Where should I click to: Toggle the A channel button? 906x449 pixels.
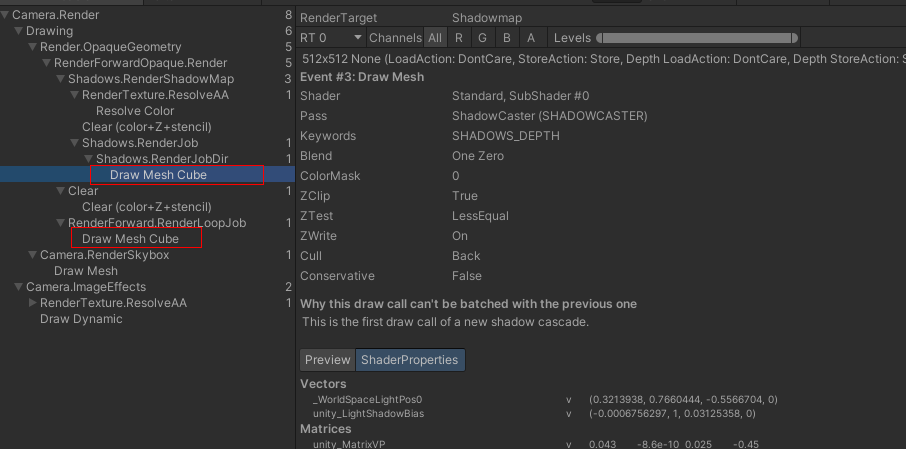pyautogui.click(x=531, y=38)
